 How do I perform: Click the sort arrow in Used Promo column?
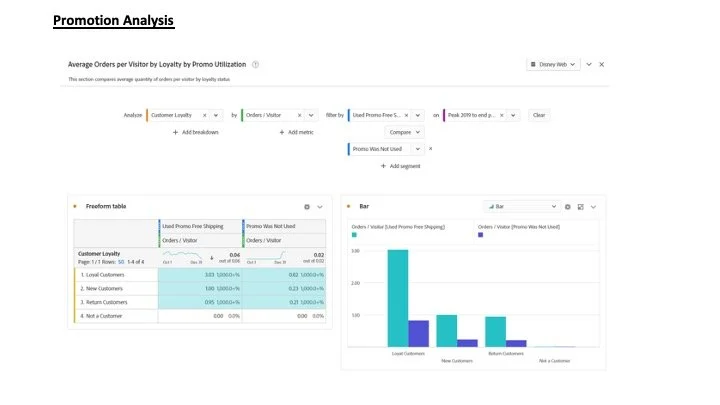click(x=212, y=258)
